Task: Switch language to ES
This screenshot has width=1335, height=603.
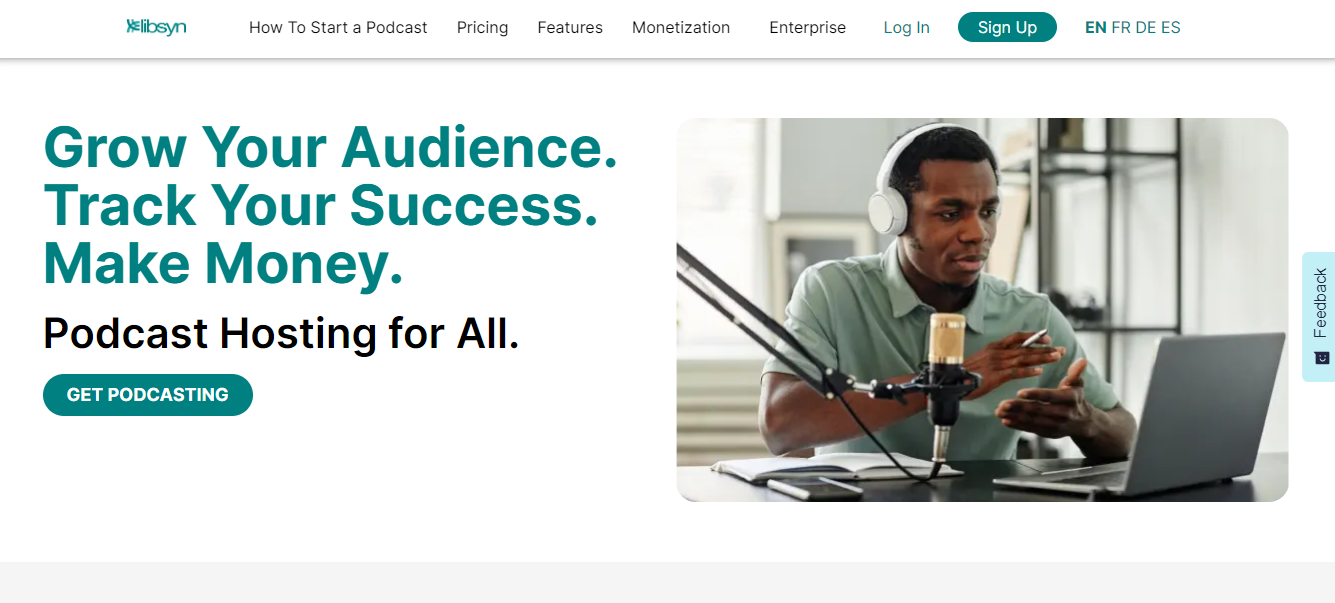Action: [x=1170, y=27]
